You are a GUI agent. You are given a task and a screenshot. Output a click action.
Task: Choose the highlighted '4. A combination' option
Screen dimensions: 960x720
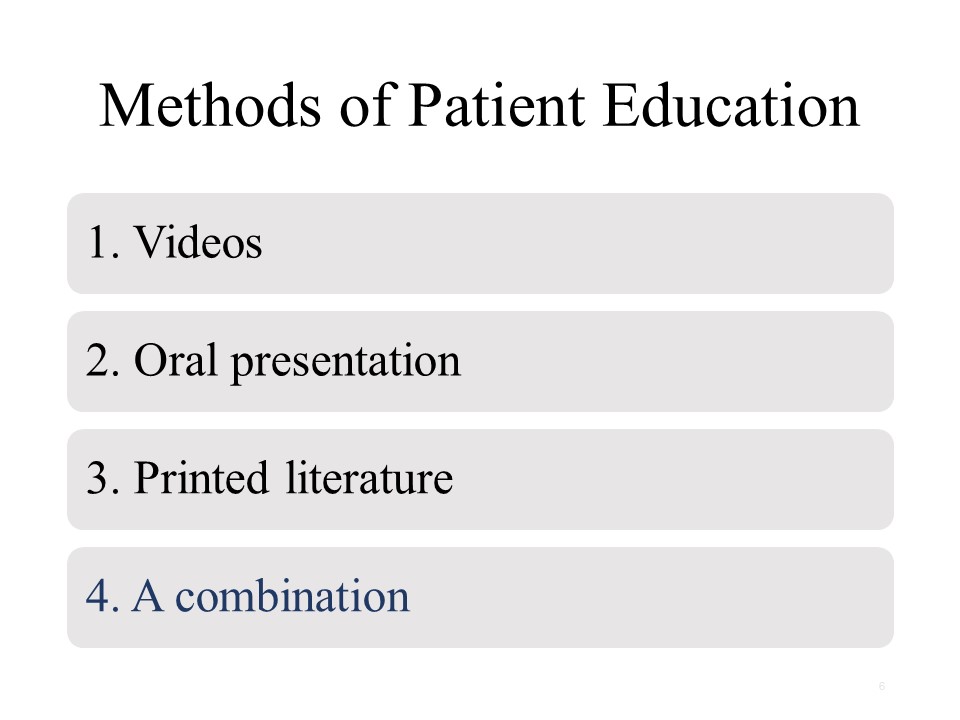click(x=480, y=598)
